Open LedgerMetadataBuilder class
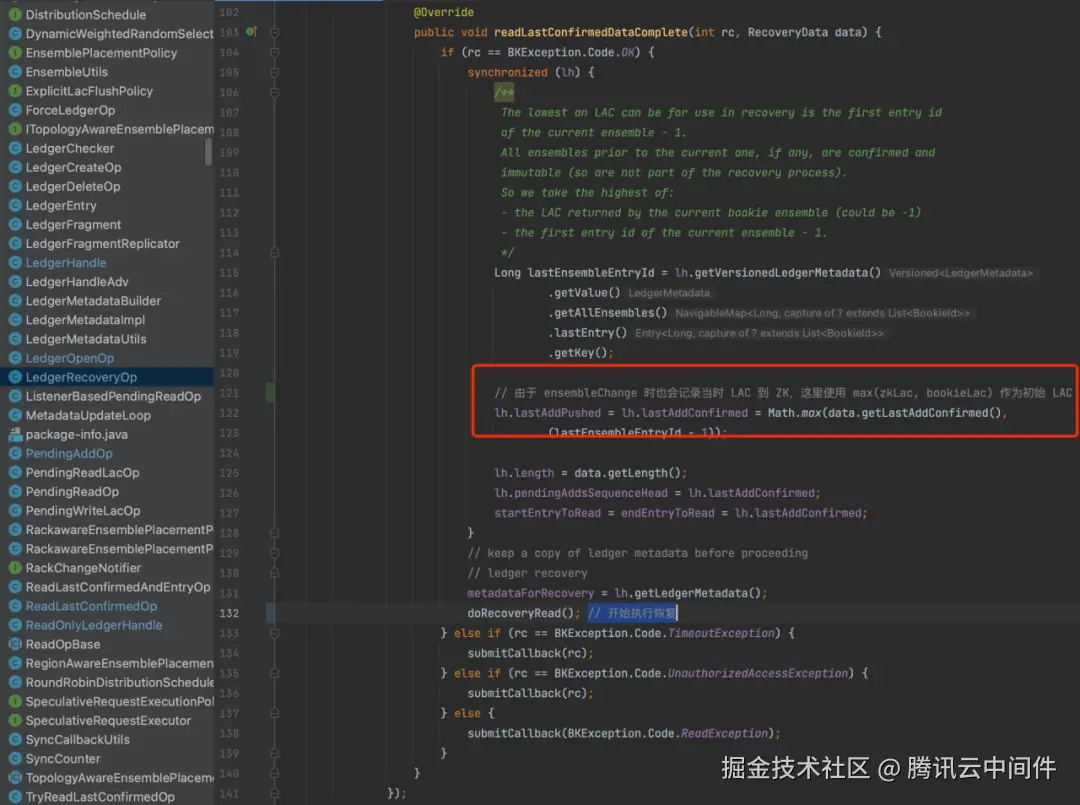1080x805 pixels. click(x=93, y=301)
